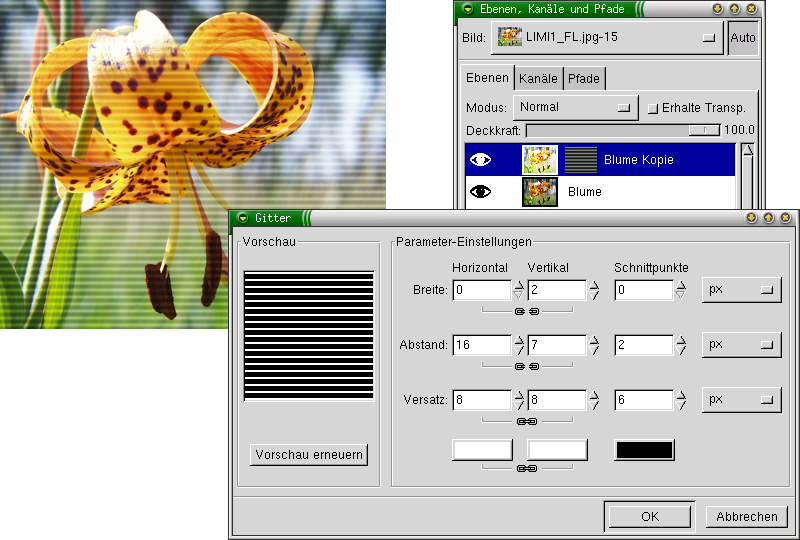Click the Schnittpunkte Abstand spinner arrows
The width and height of the screenshot is (800, 540).
(681, 345)
